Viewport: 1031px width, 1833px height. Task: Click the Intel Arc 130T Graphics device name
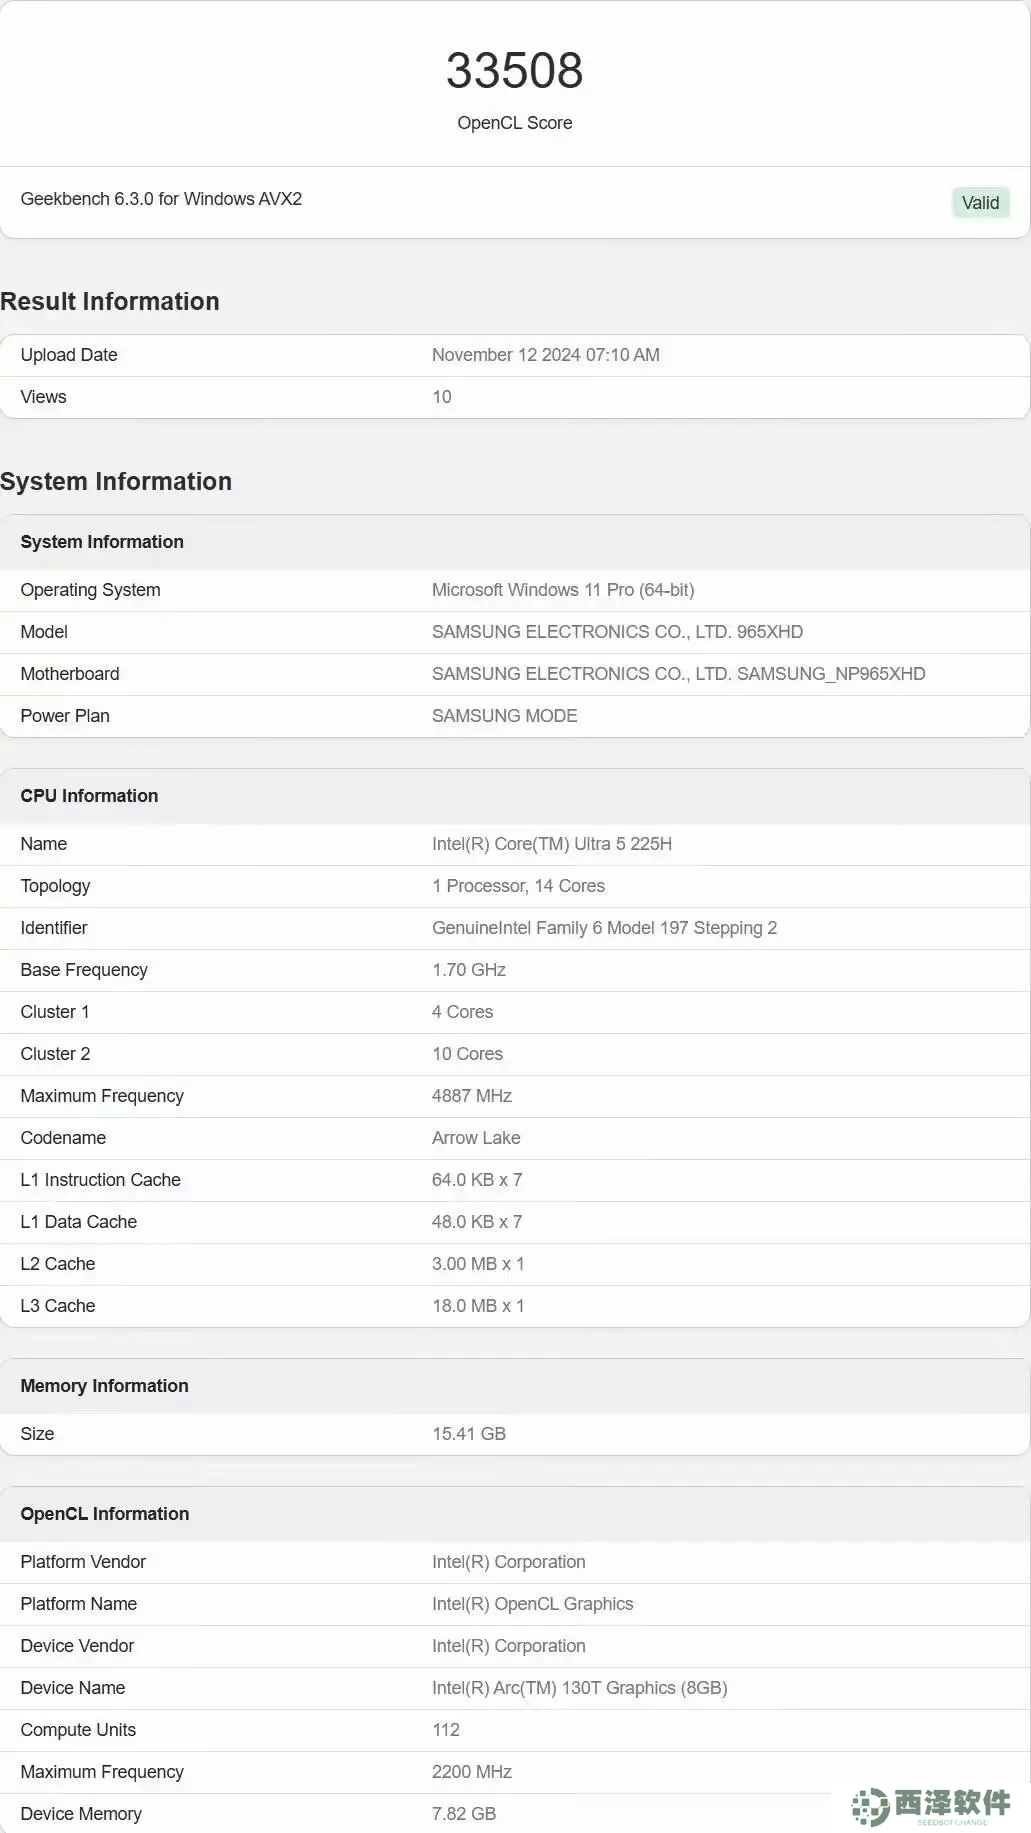click(x=579, y=1688)
